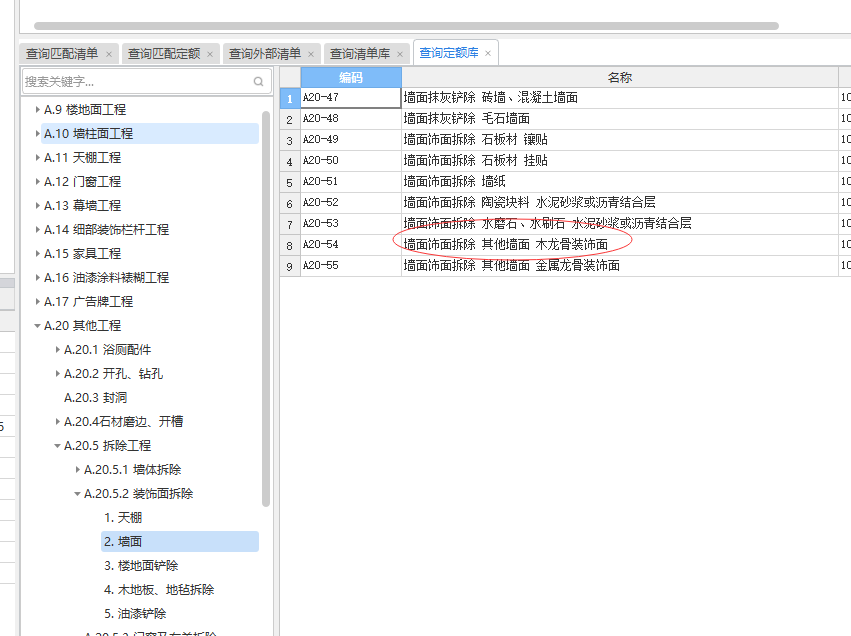851x636 pixels.
Task: Click code cell A20-50
Action: (x=351, y=161)
